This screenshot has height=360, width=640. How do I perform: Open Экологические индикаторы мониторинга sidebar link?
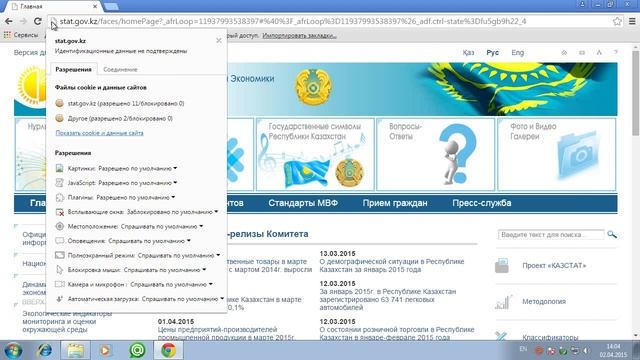coord(67,321)
